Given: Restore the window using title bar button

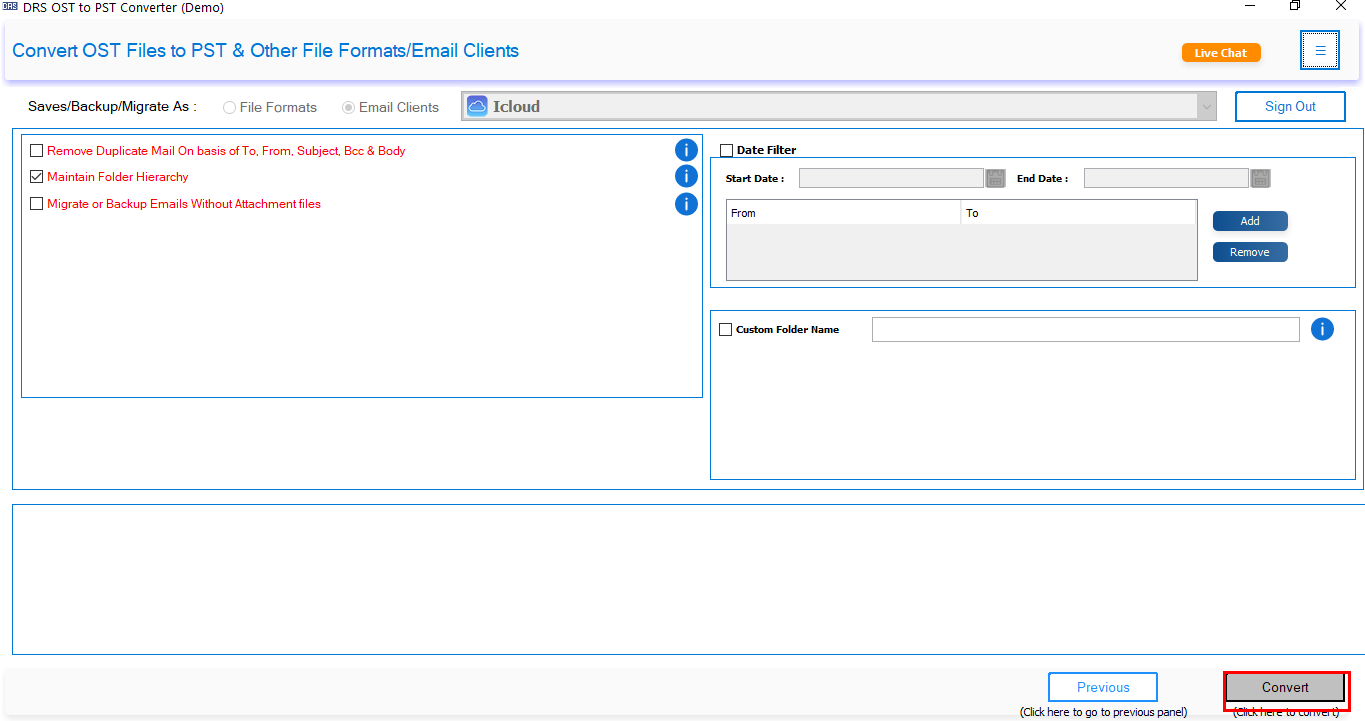Looking at the screenshot, I should 1295,6.
